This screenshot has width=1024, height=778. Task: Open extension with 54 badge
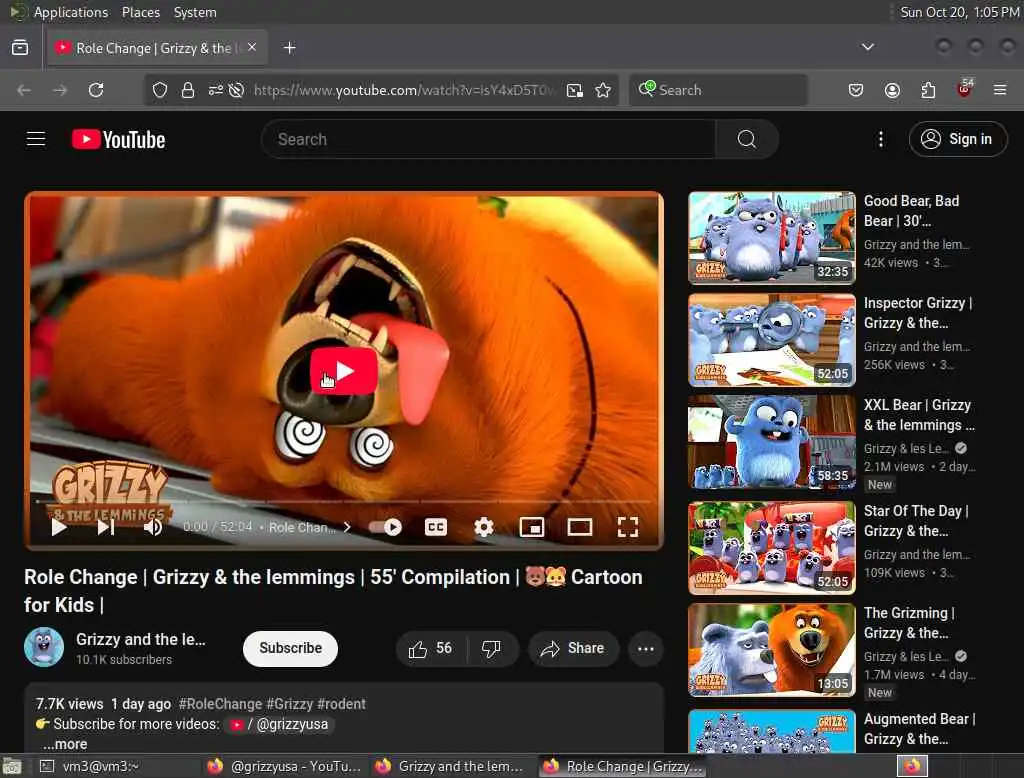(965, 89)
